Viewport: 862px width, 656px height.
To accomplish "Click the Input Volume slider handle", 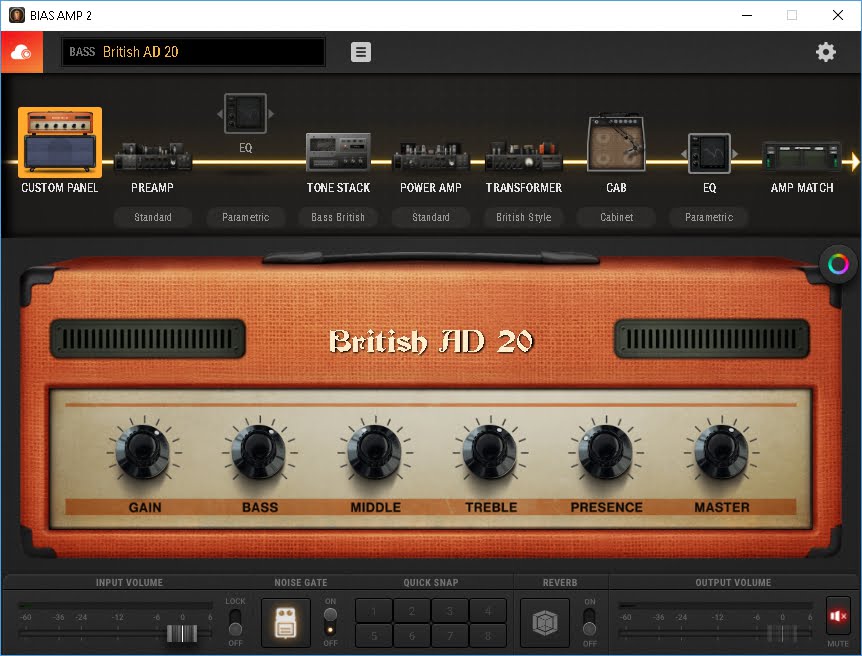I will point(182,633).
